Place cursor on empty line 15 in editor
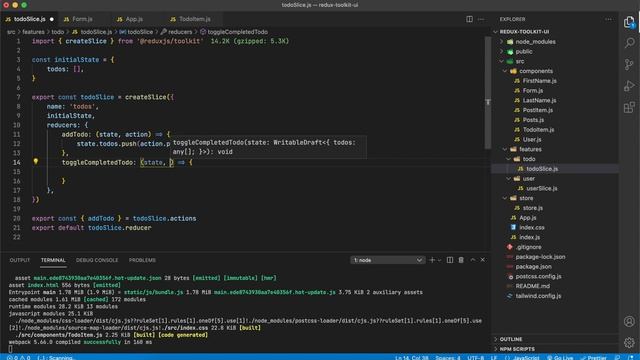The image size is (640, 360). (x=257, y=172)
